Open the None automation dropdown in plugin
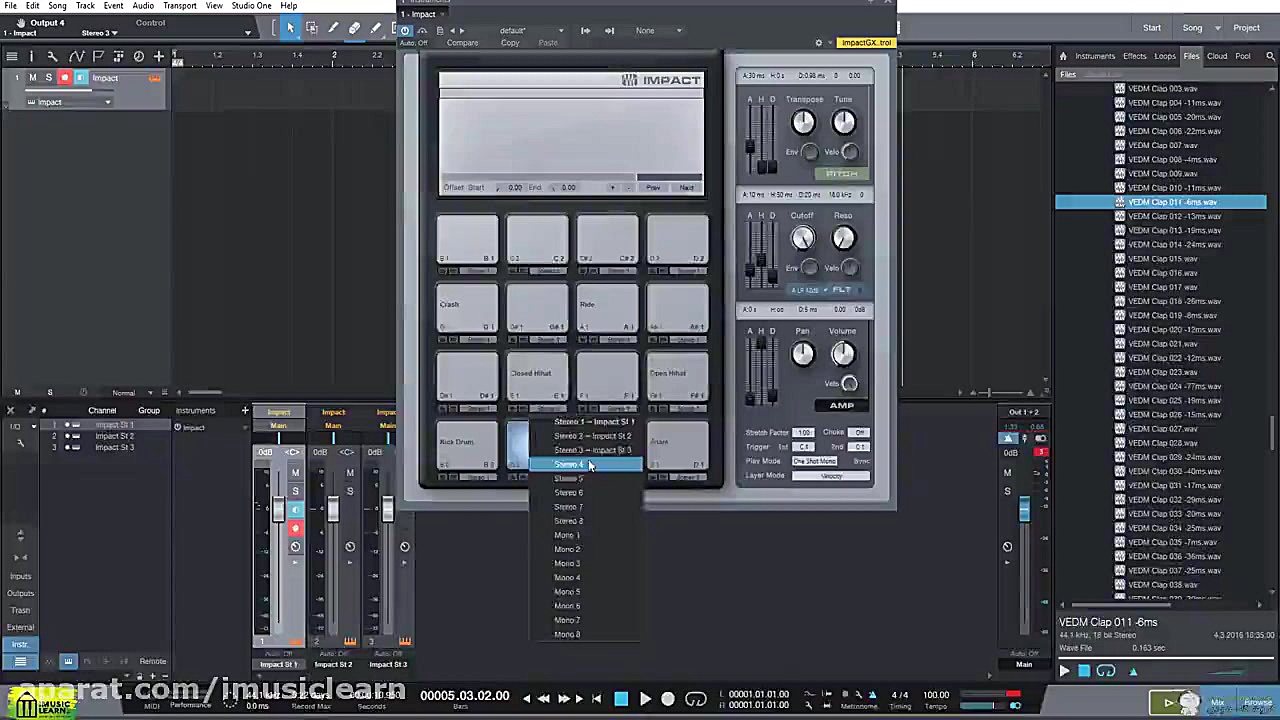Image resolution: width=1280 pixels, height=720 pixels. click(657, 31)
